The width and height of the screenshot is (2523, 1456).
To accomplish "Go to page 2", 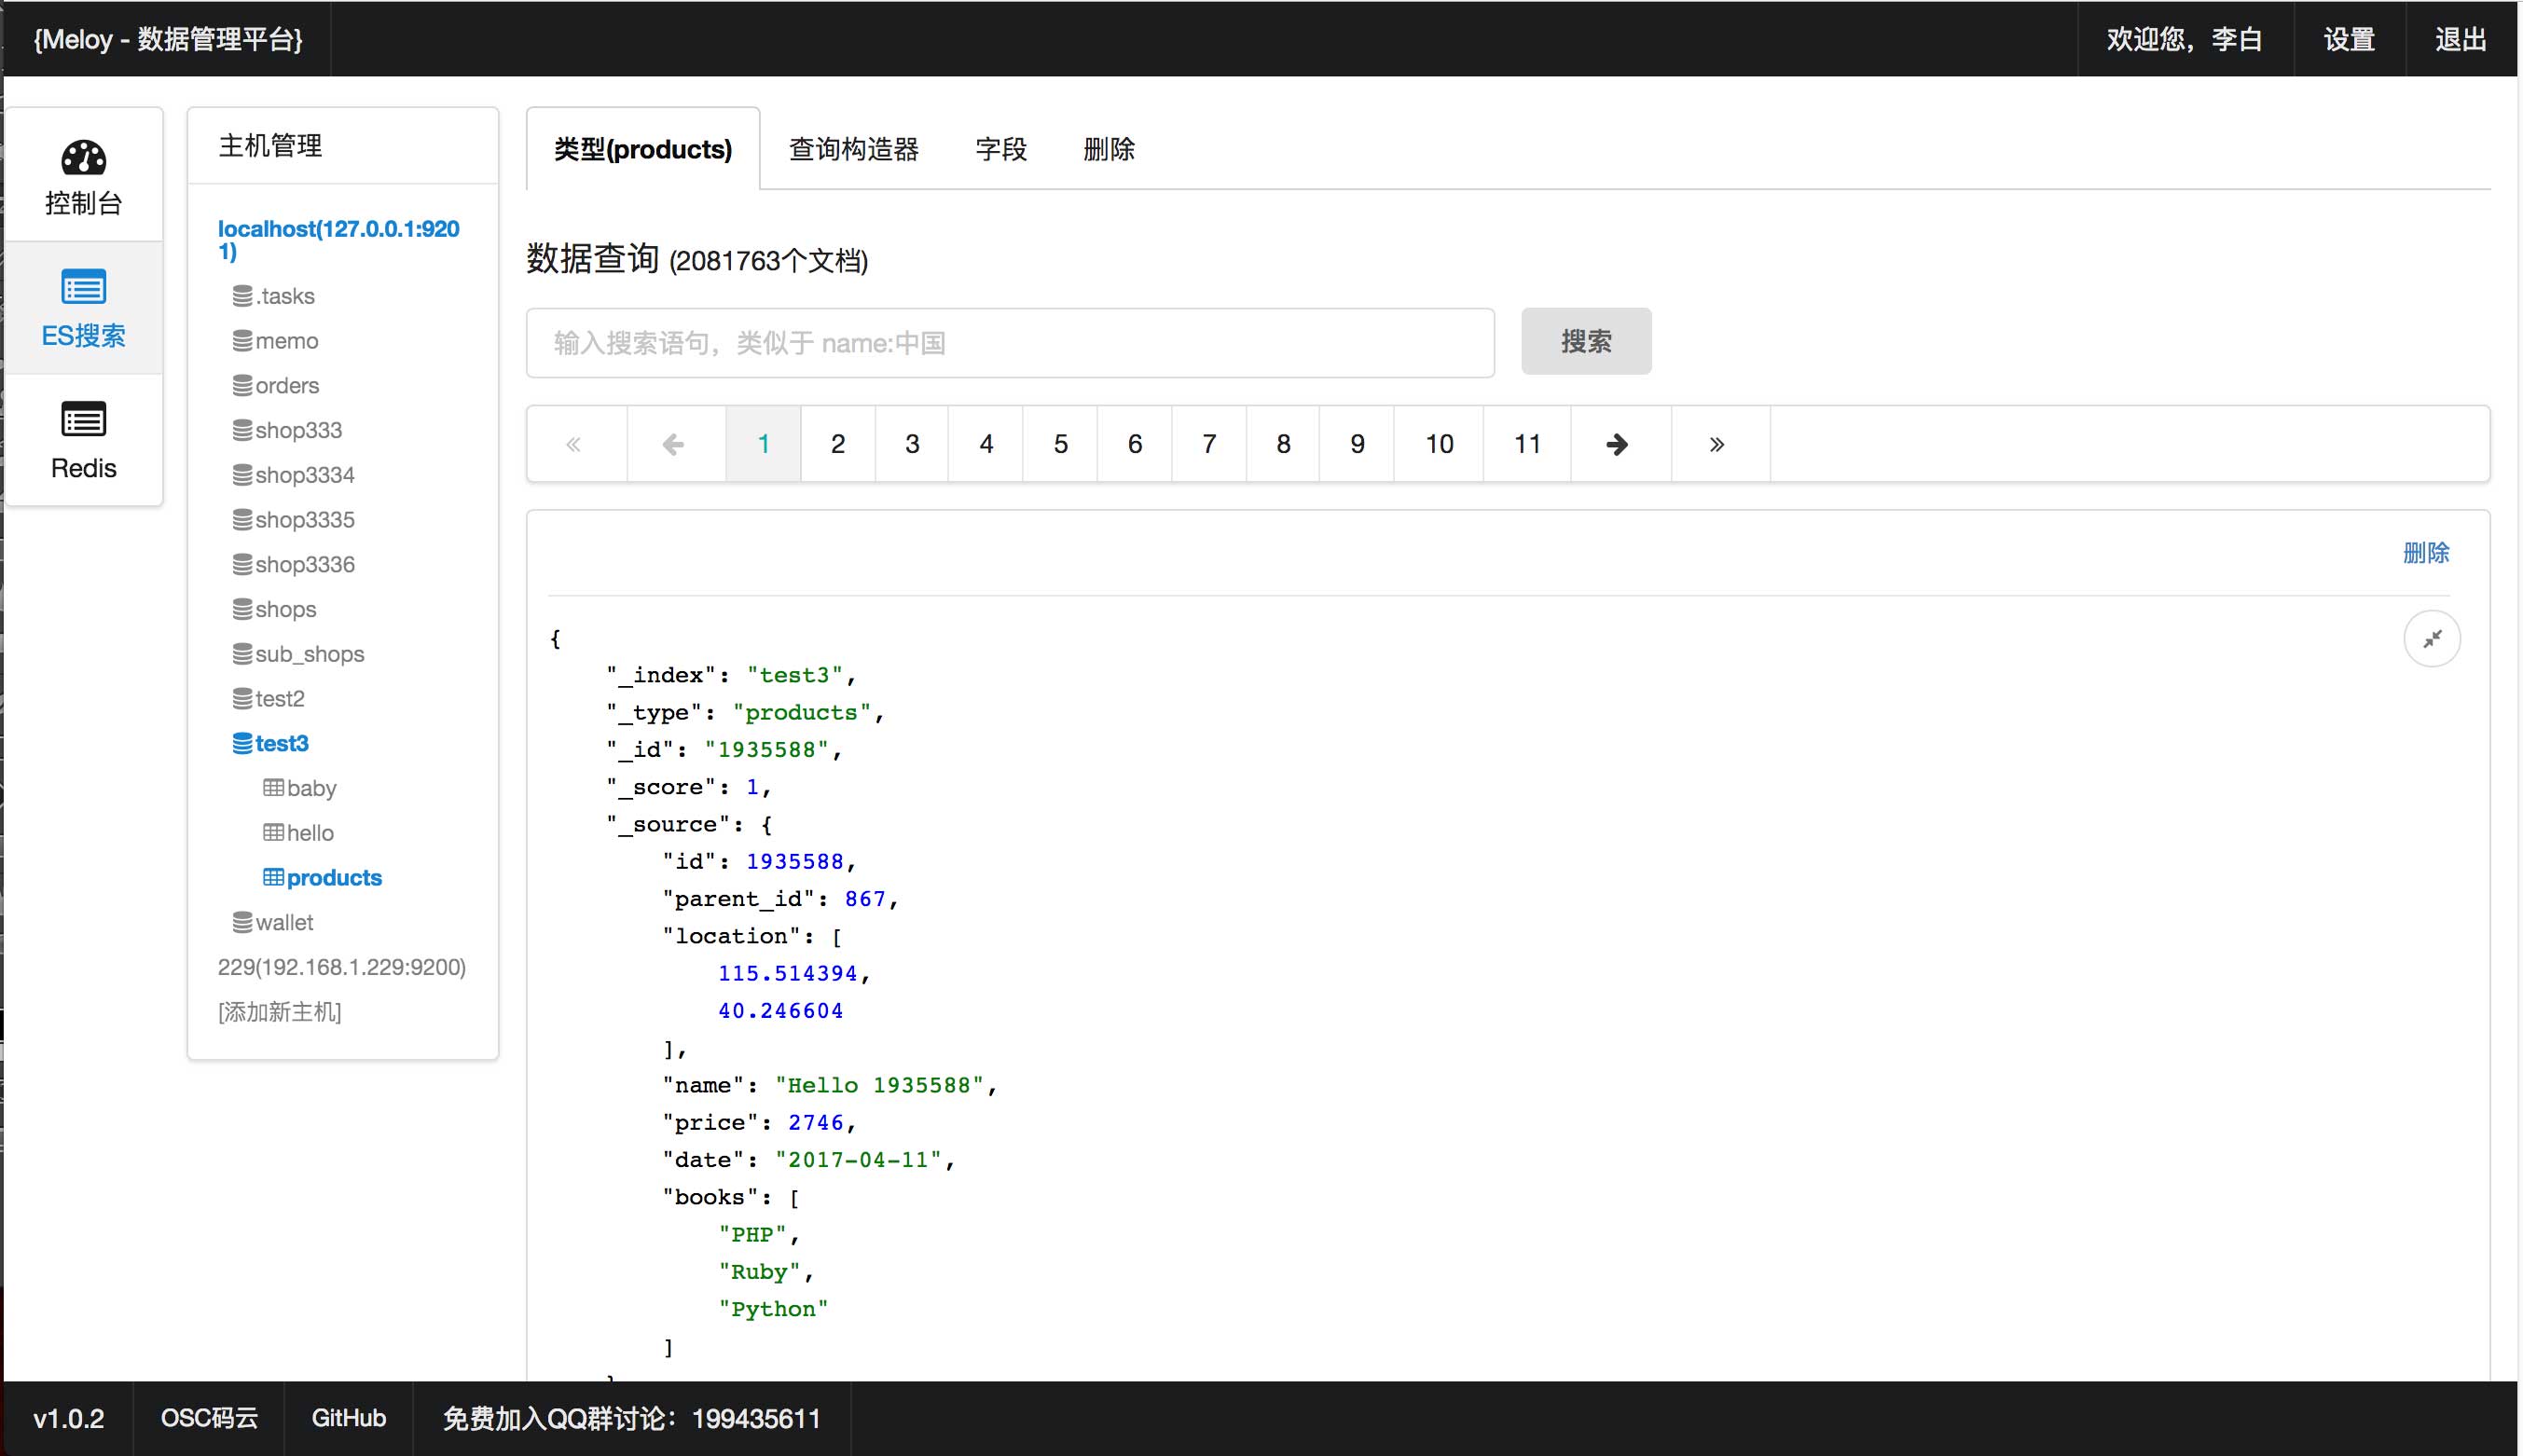I will pos(838,444).
